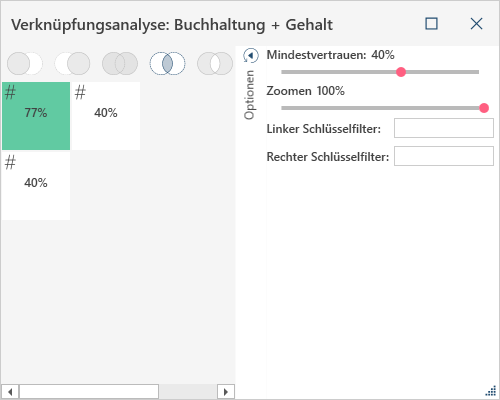Select the inner join Venn icon
Screen dimensions: 500x400
tap(167, 63)
